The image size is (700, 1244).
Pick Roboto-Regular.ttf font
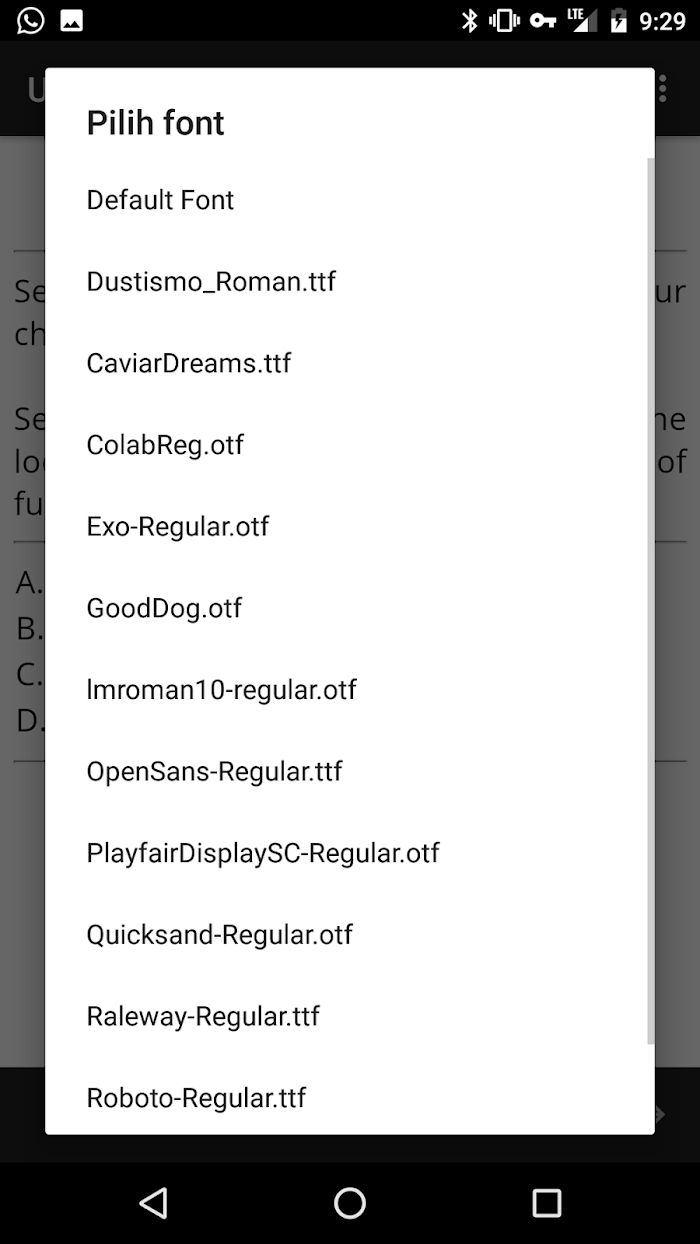349,1097
